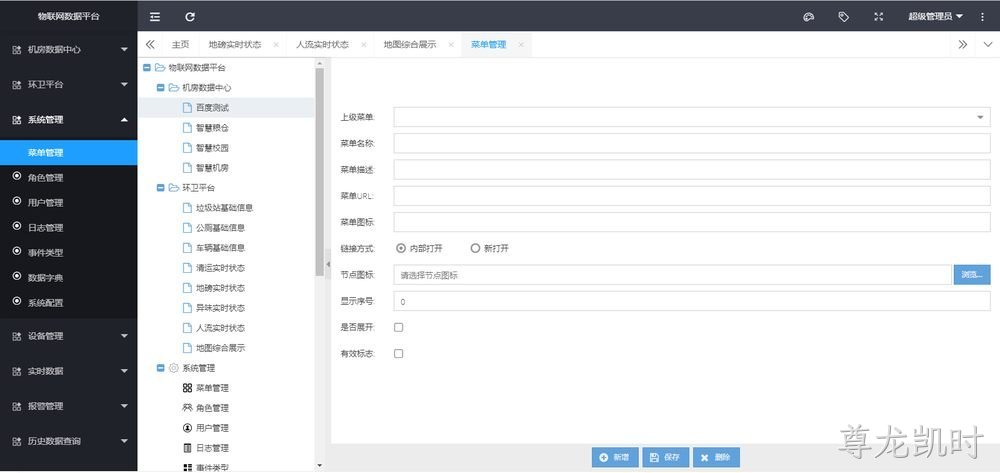Viewport: 1000px width, 473px height.
Task: Open 系统配置 in sidebar
Action: click(x=69, y=303)
